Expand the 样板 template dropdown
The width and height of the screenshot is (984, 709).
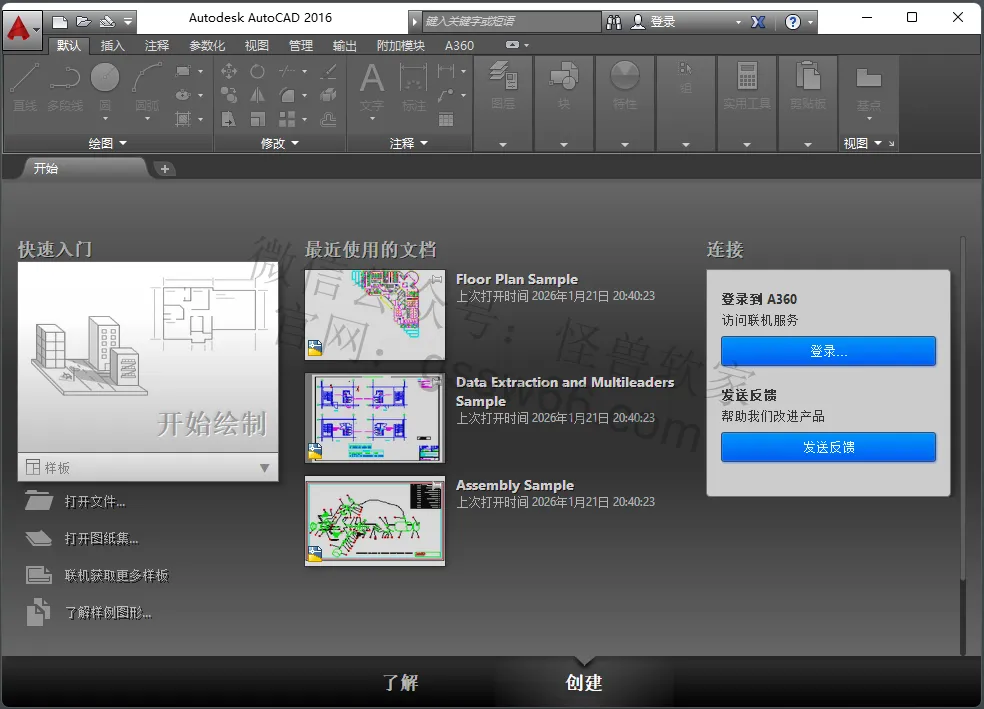(x=265, y=468)
